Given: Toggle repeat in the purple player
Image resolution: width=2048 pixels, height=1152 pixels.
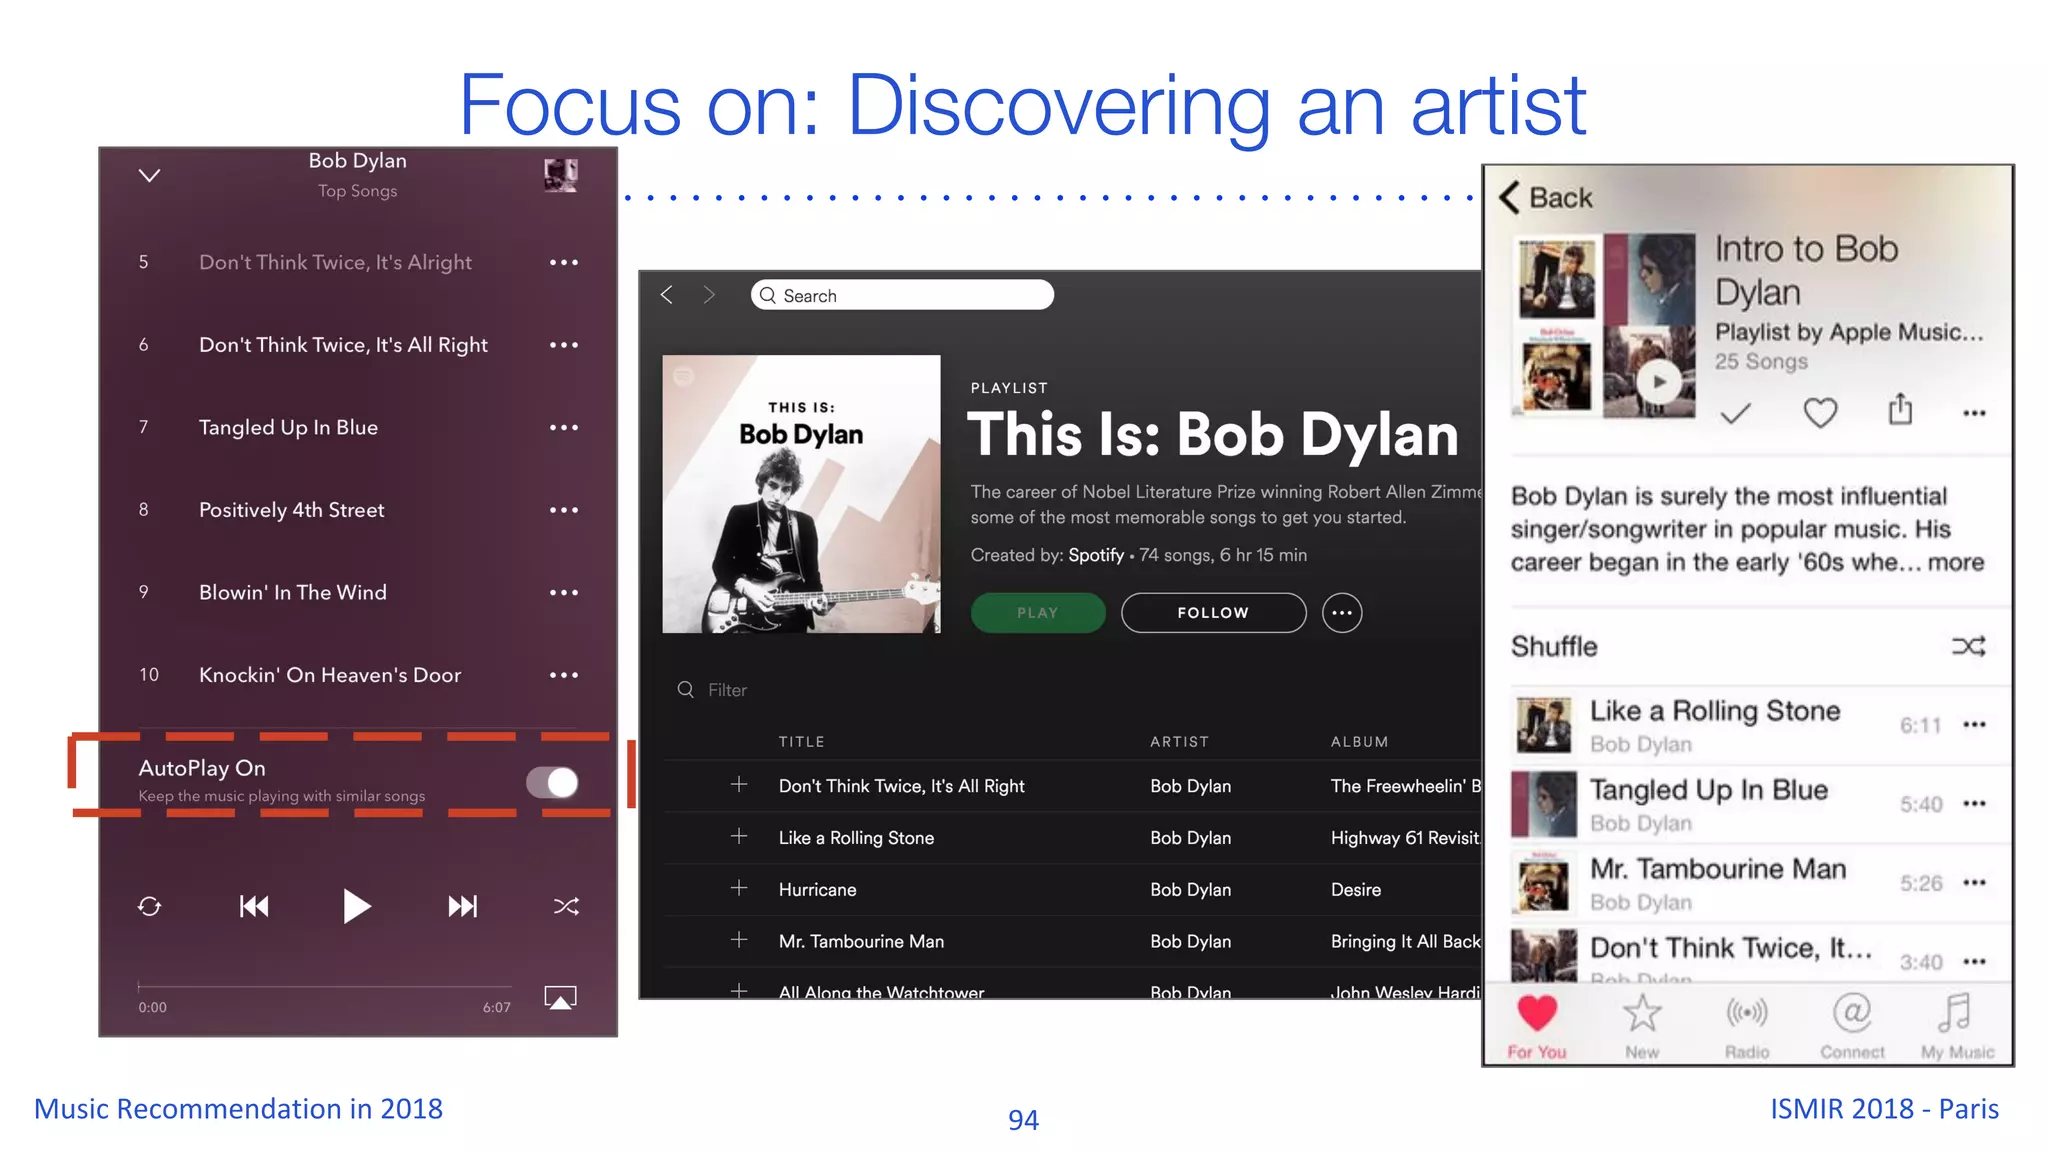Looking at the screenshot, I should (x=149, y=907).
